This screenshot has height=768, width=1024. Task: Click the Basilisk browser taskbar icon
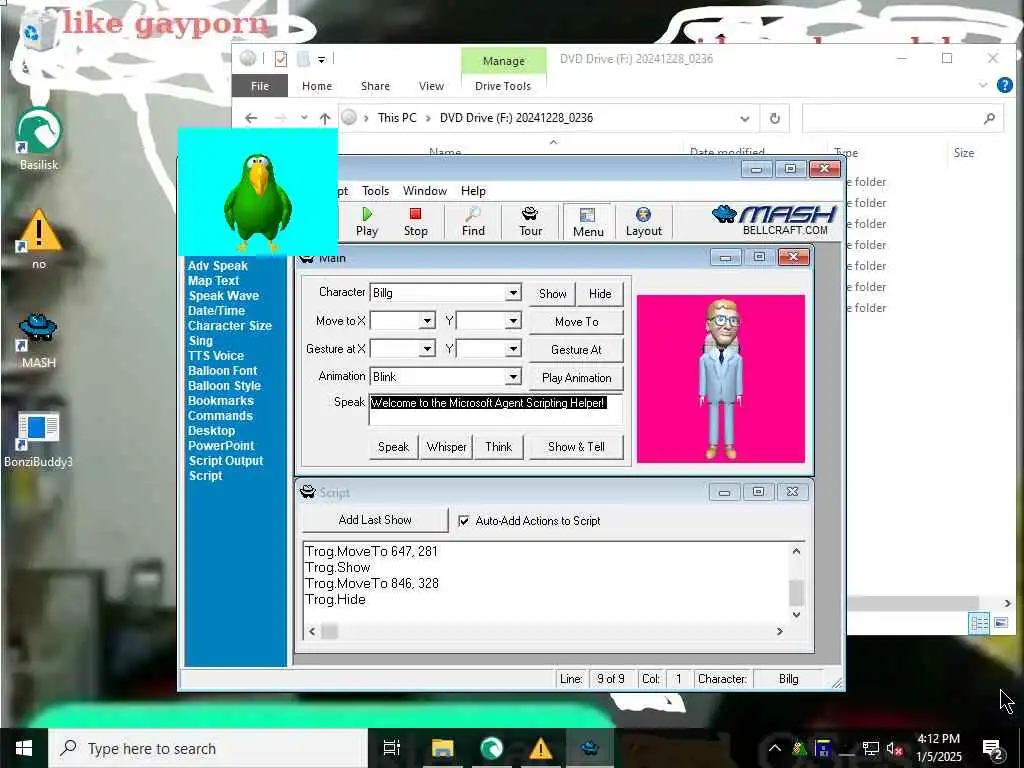[x=492, y=748]
